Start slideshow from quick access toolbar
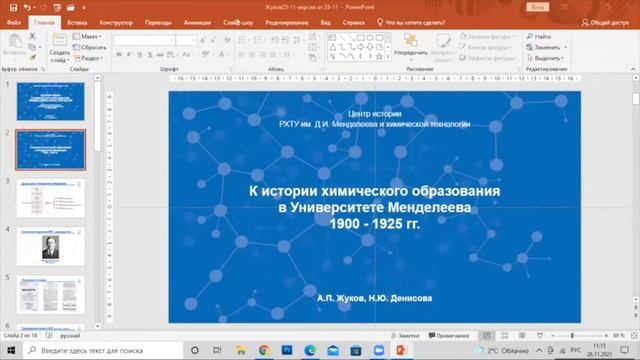The image size is (640, 360). [x=57, y=7]
